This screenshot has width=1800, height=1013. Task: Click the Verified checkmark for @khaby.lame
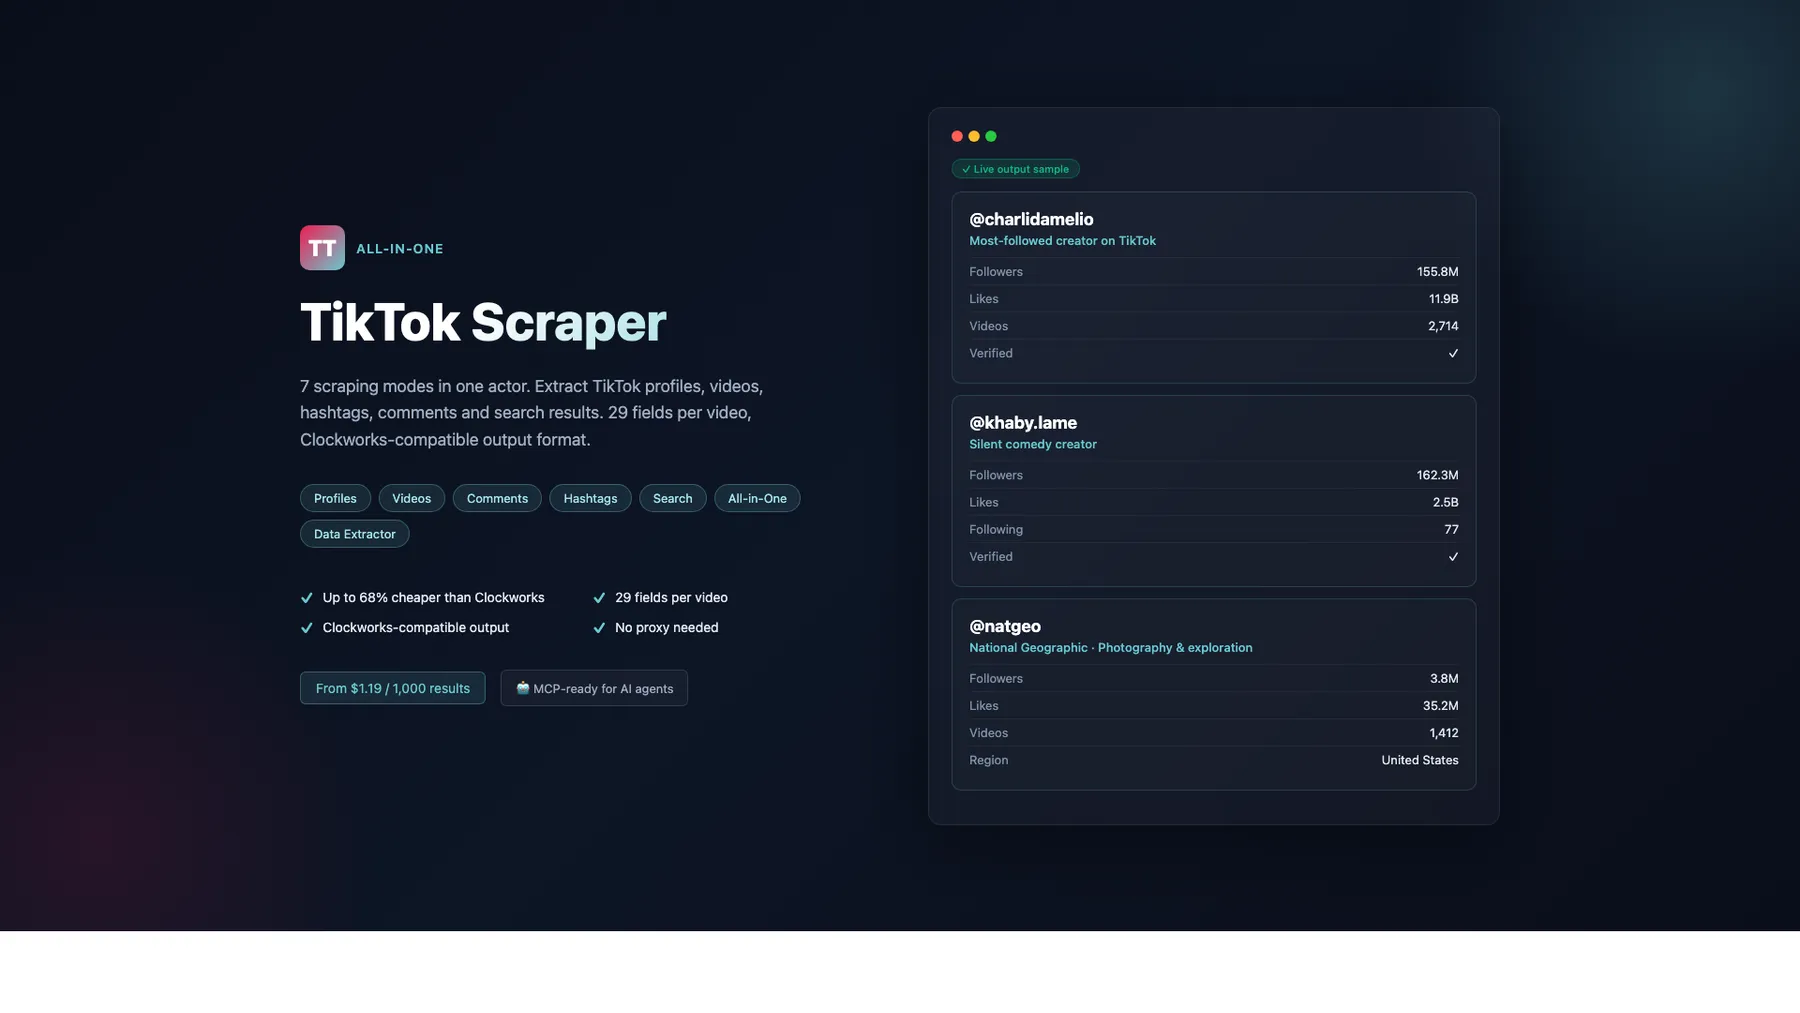point(1453,557)
